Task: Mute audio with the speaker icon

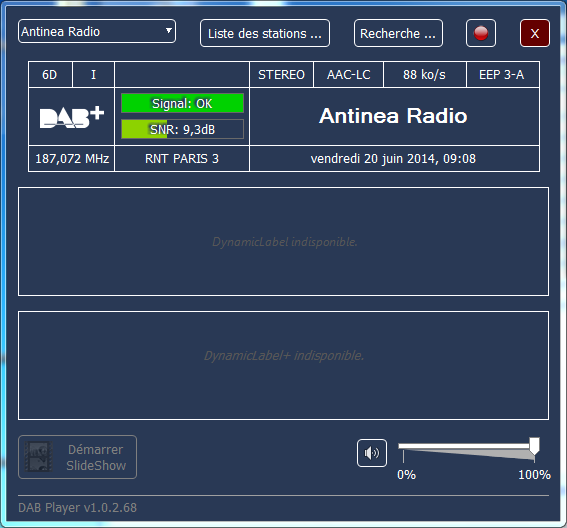Action: (372, 453)
